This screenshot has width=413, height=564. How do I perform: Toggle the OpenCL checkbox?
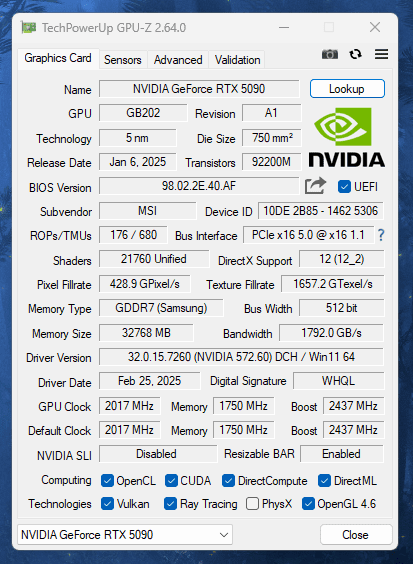[107, 481]
